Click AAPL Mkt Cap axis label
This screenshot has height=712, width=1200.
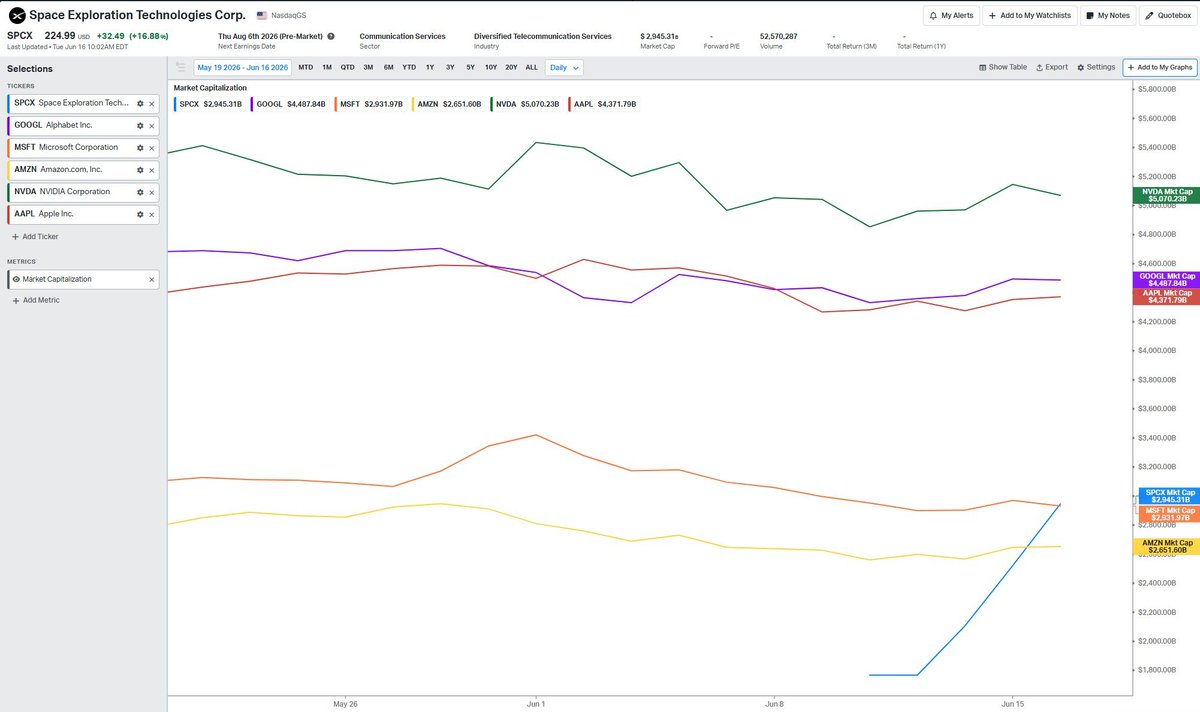pos(1168,296)
